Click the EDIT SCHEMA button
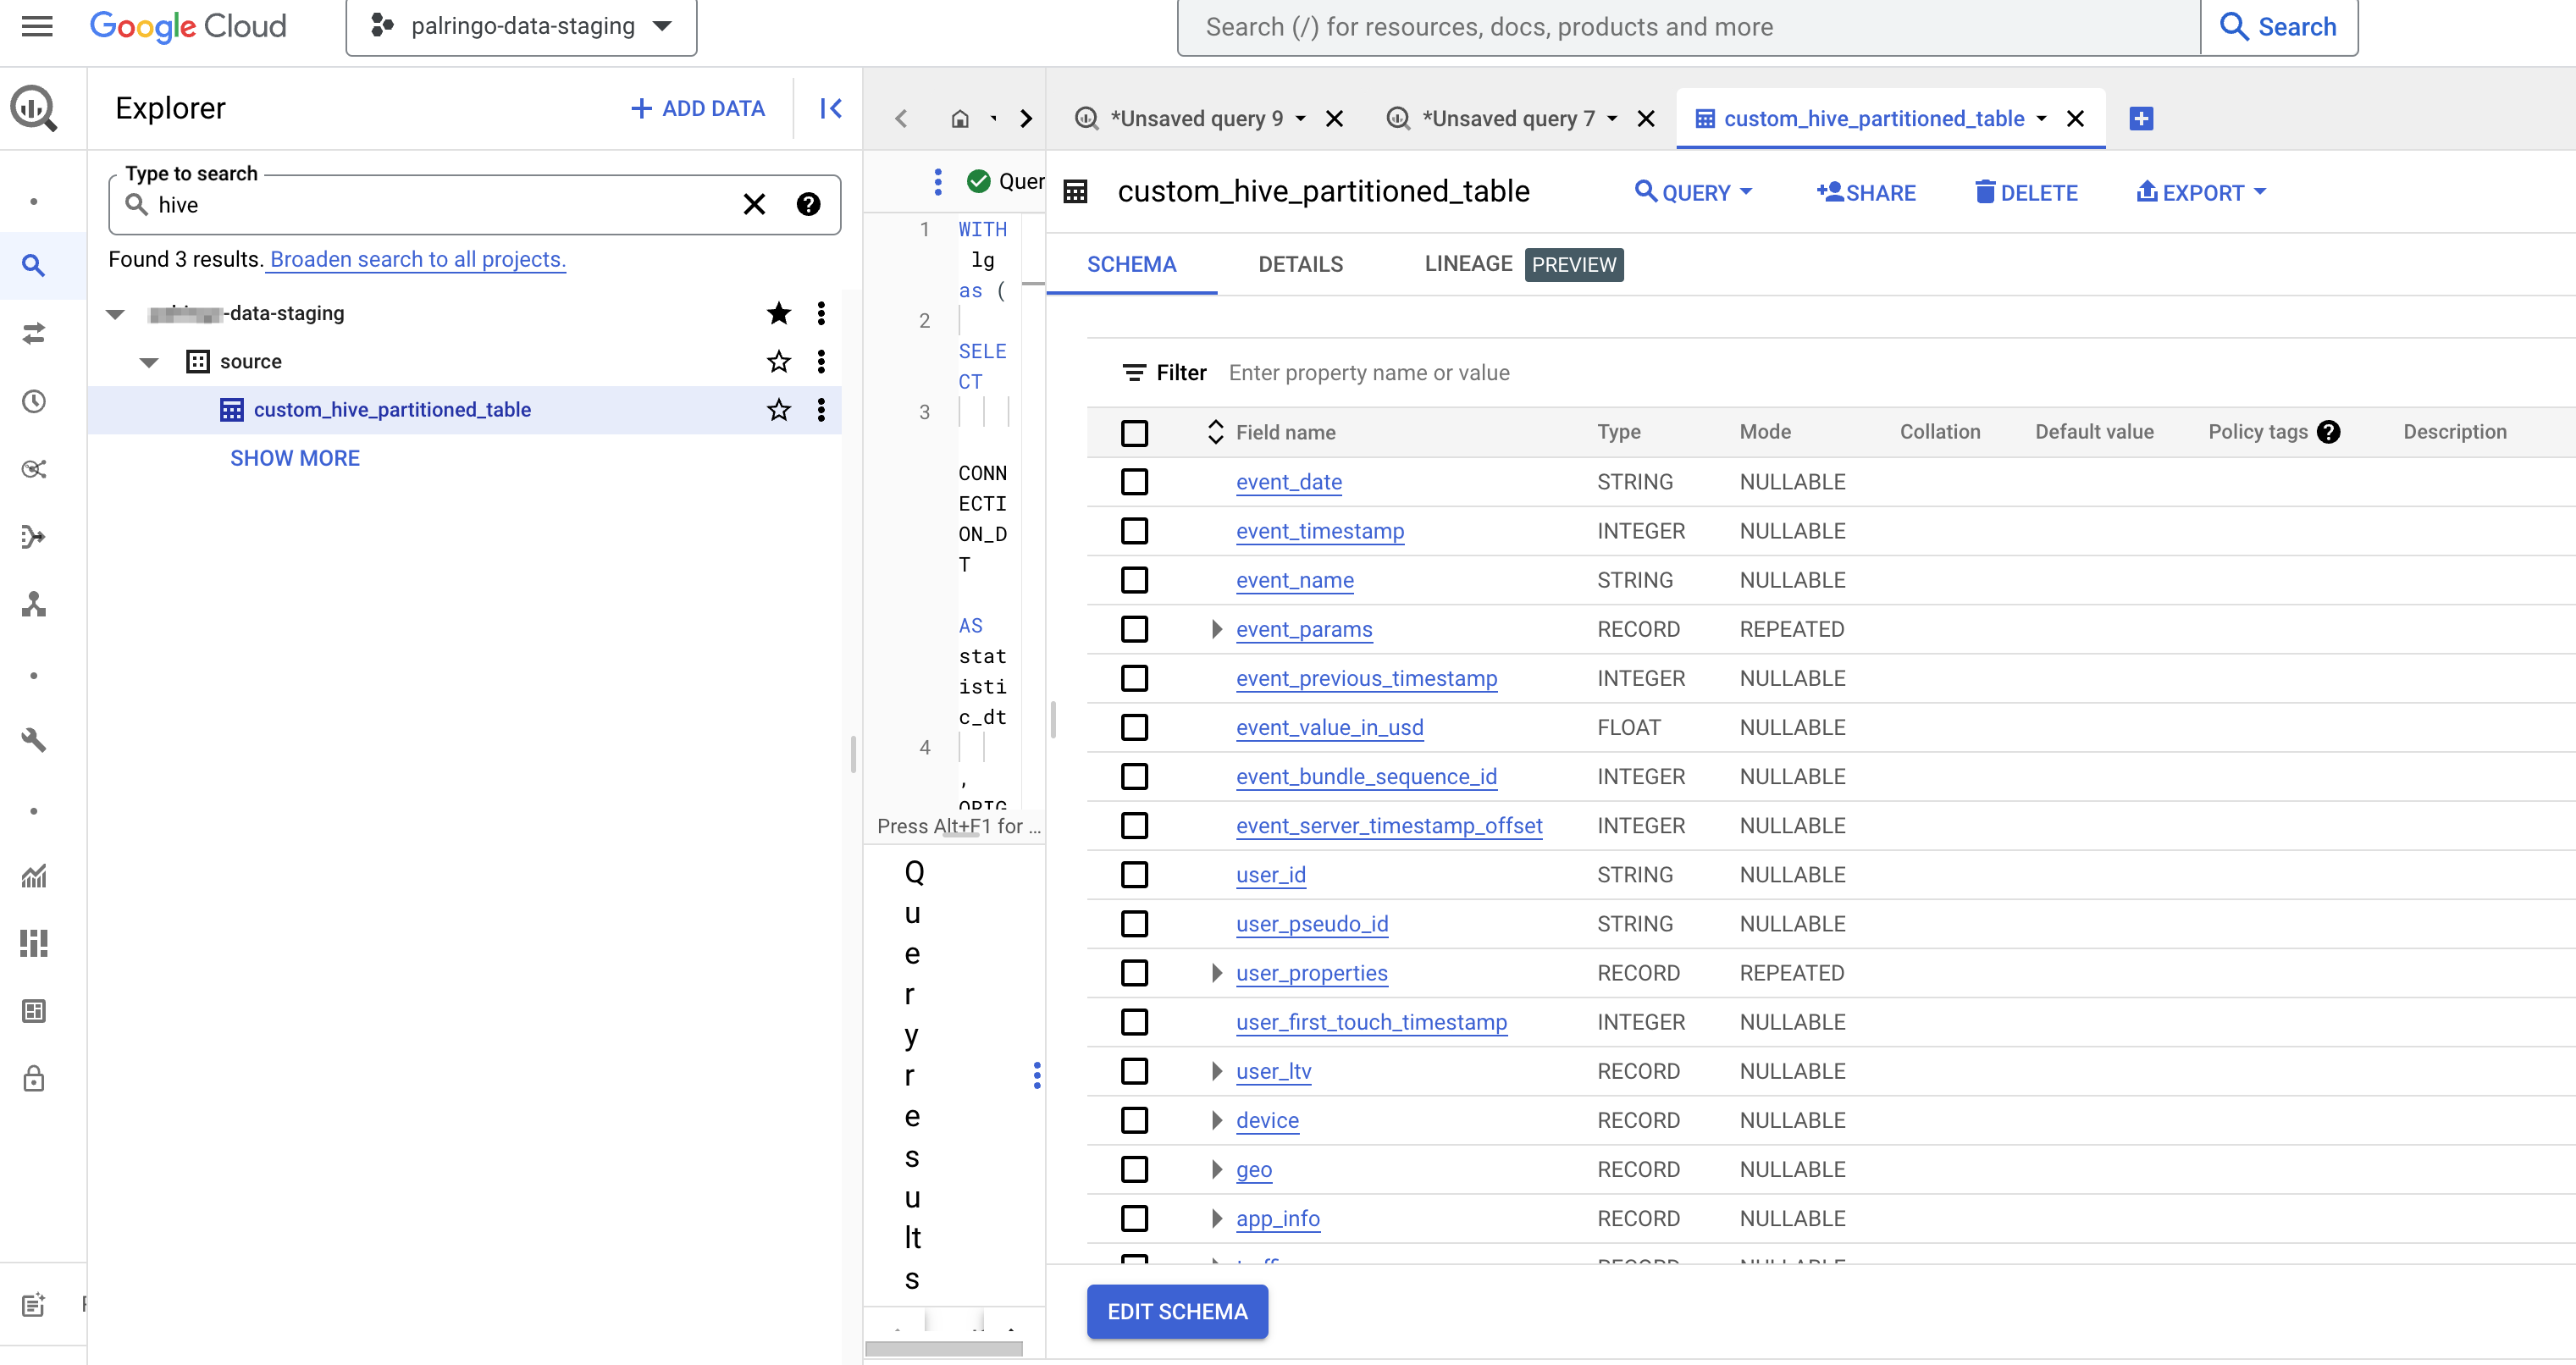Screen dimensions: 2576x1365 coord(1177,1311)
